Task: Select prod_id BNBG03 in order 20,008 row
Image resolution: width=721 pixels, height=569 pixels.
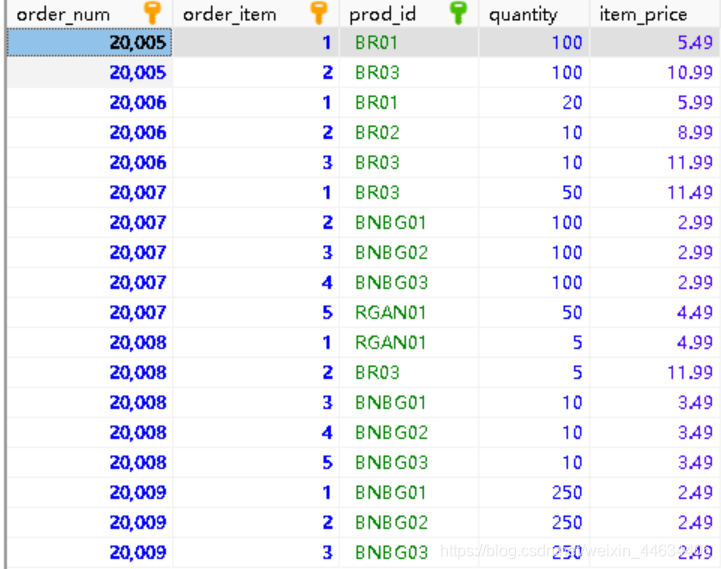Action: (409, 462)
